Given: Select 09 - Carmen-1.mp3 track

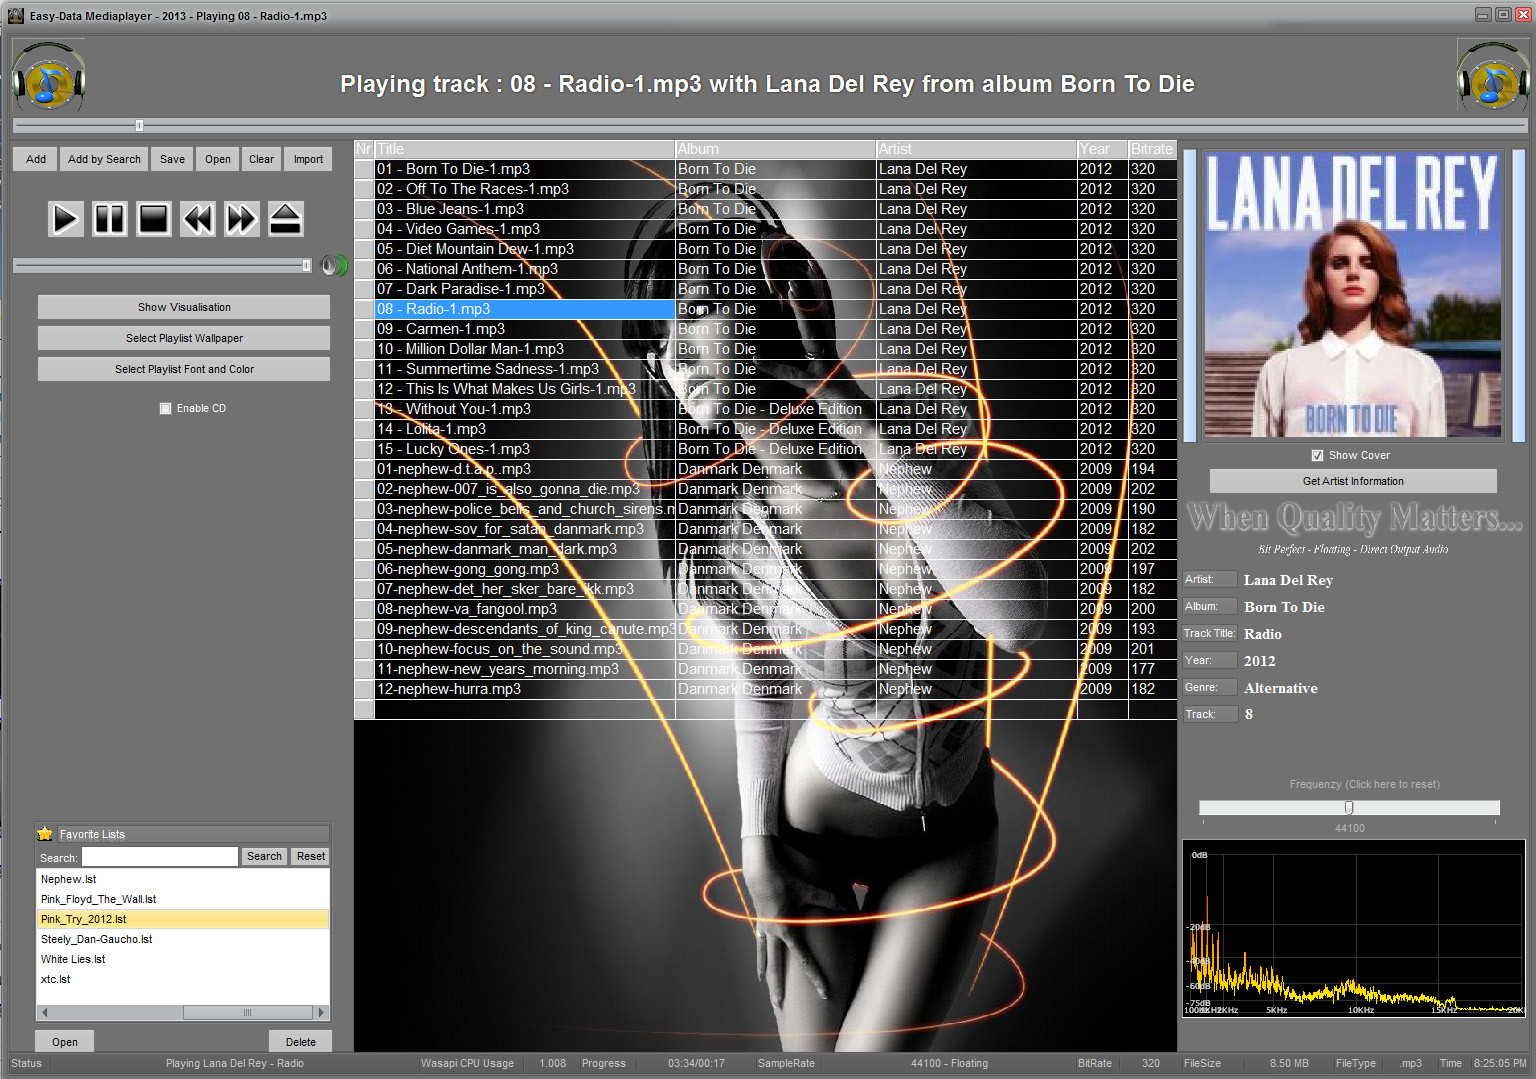Looking at the screenshot, I should click(x=525, y=329).
